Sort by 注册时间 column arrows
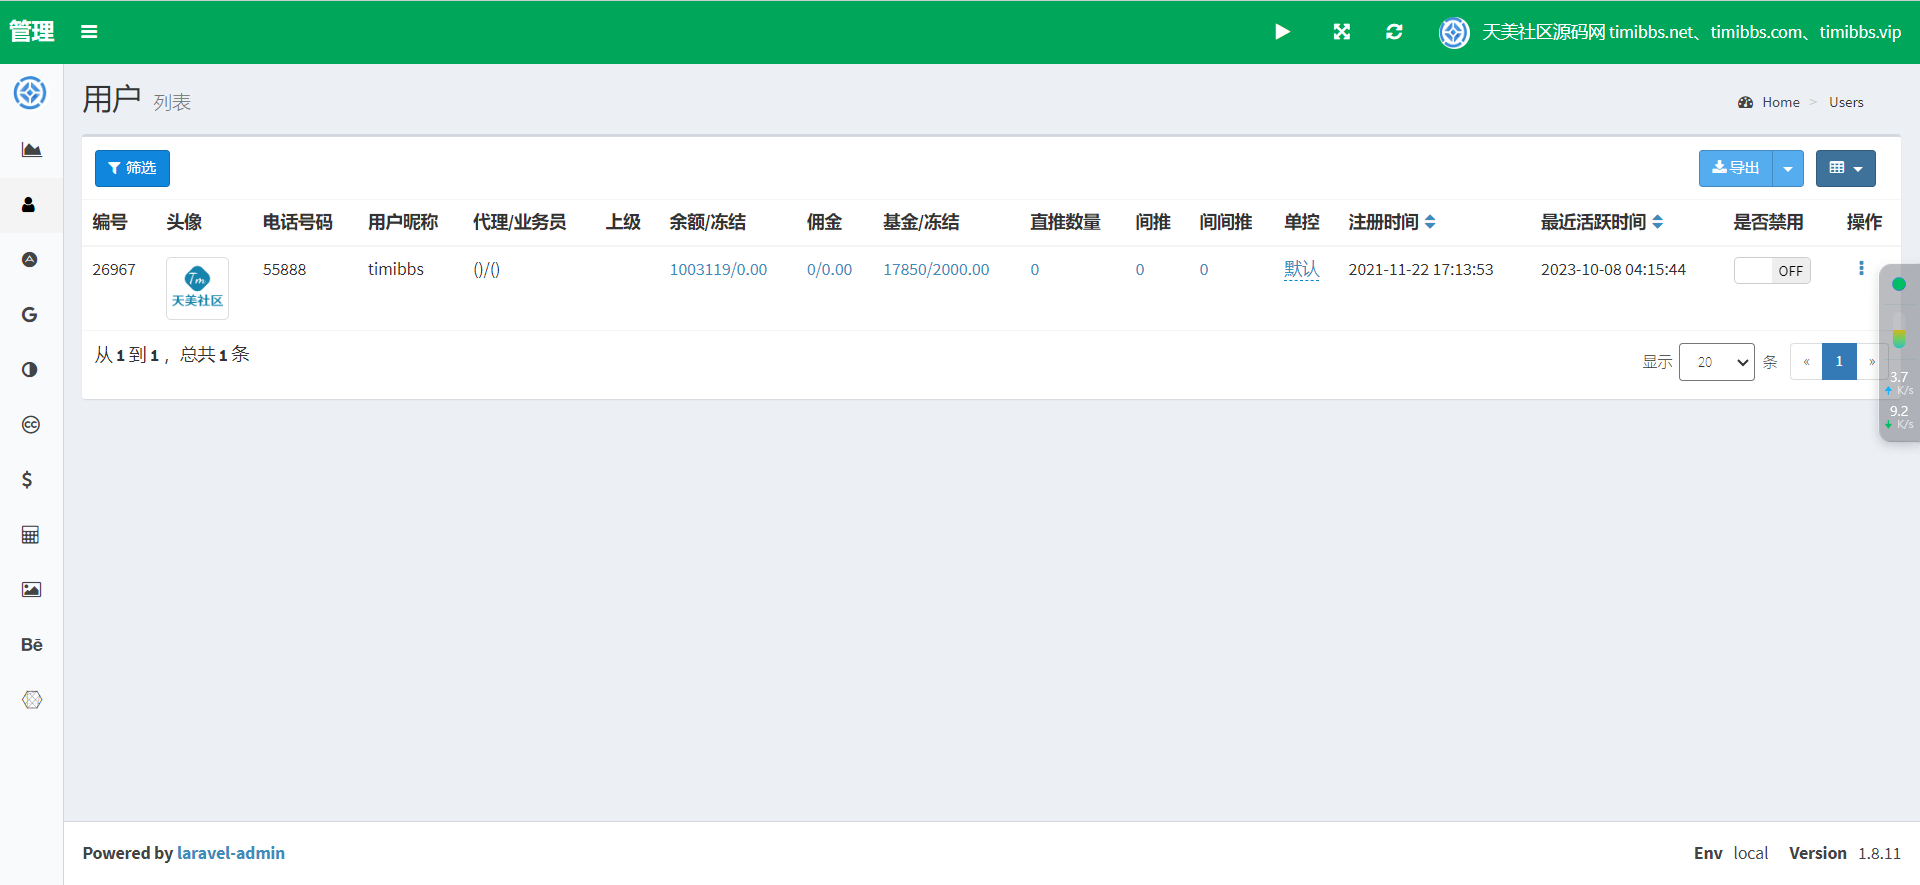 tap(1430, 222)
